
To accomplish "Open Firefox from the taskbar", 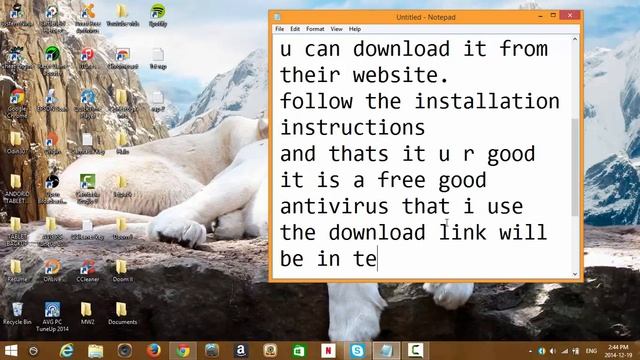I will pyautogui.click(x=153, y=351).
